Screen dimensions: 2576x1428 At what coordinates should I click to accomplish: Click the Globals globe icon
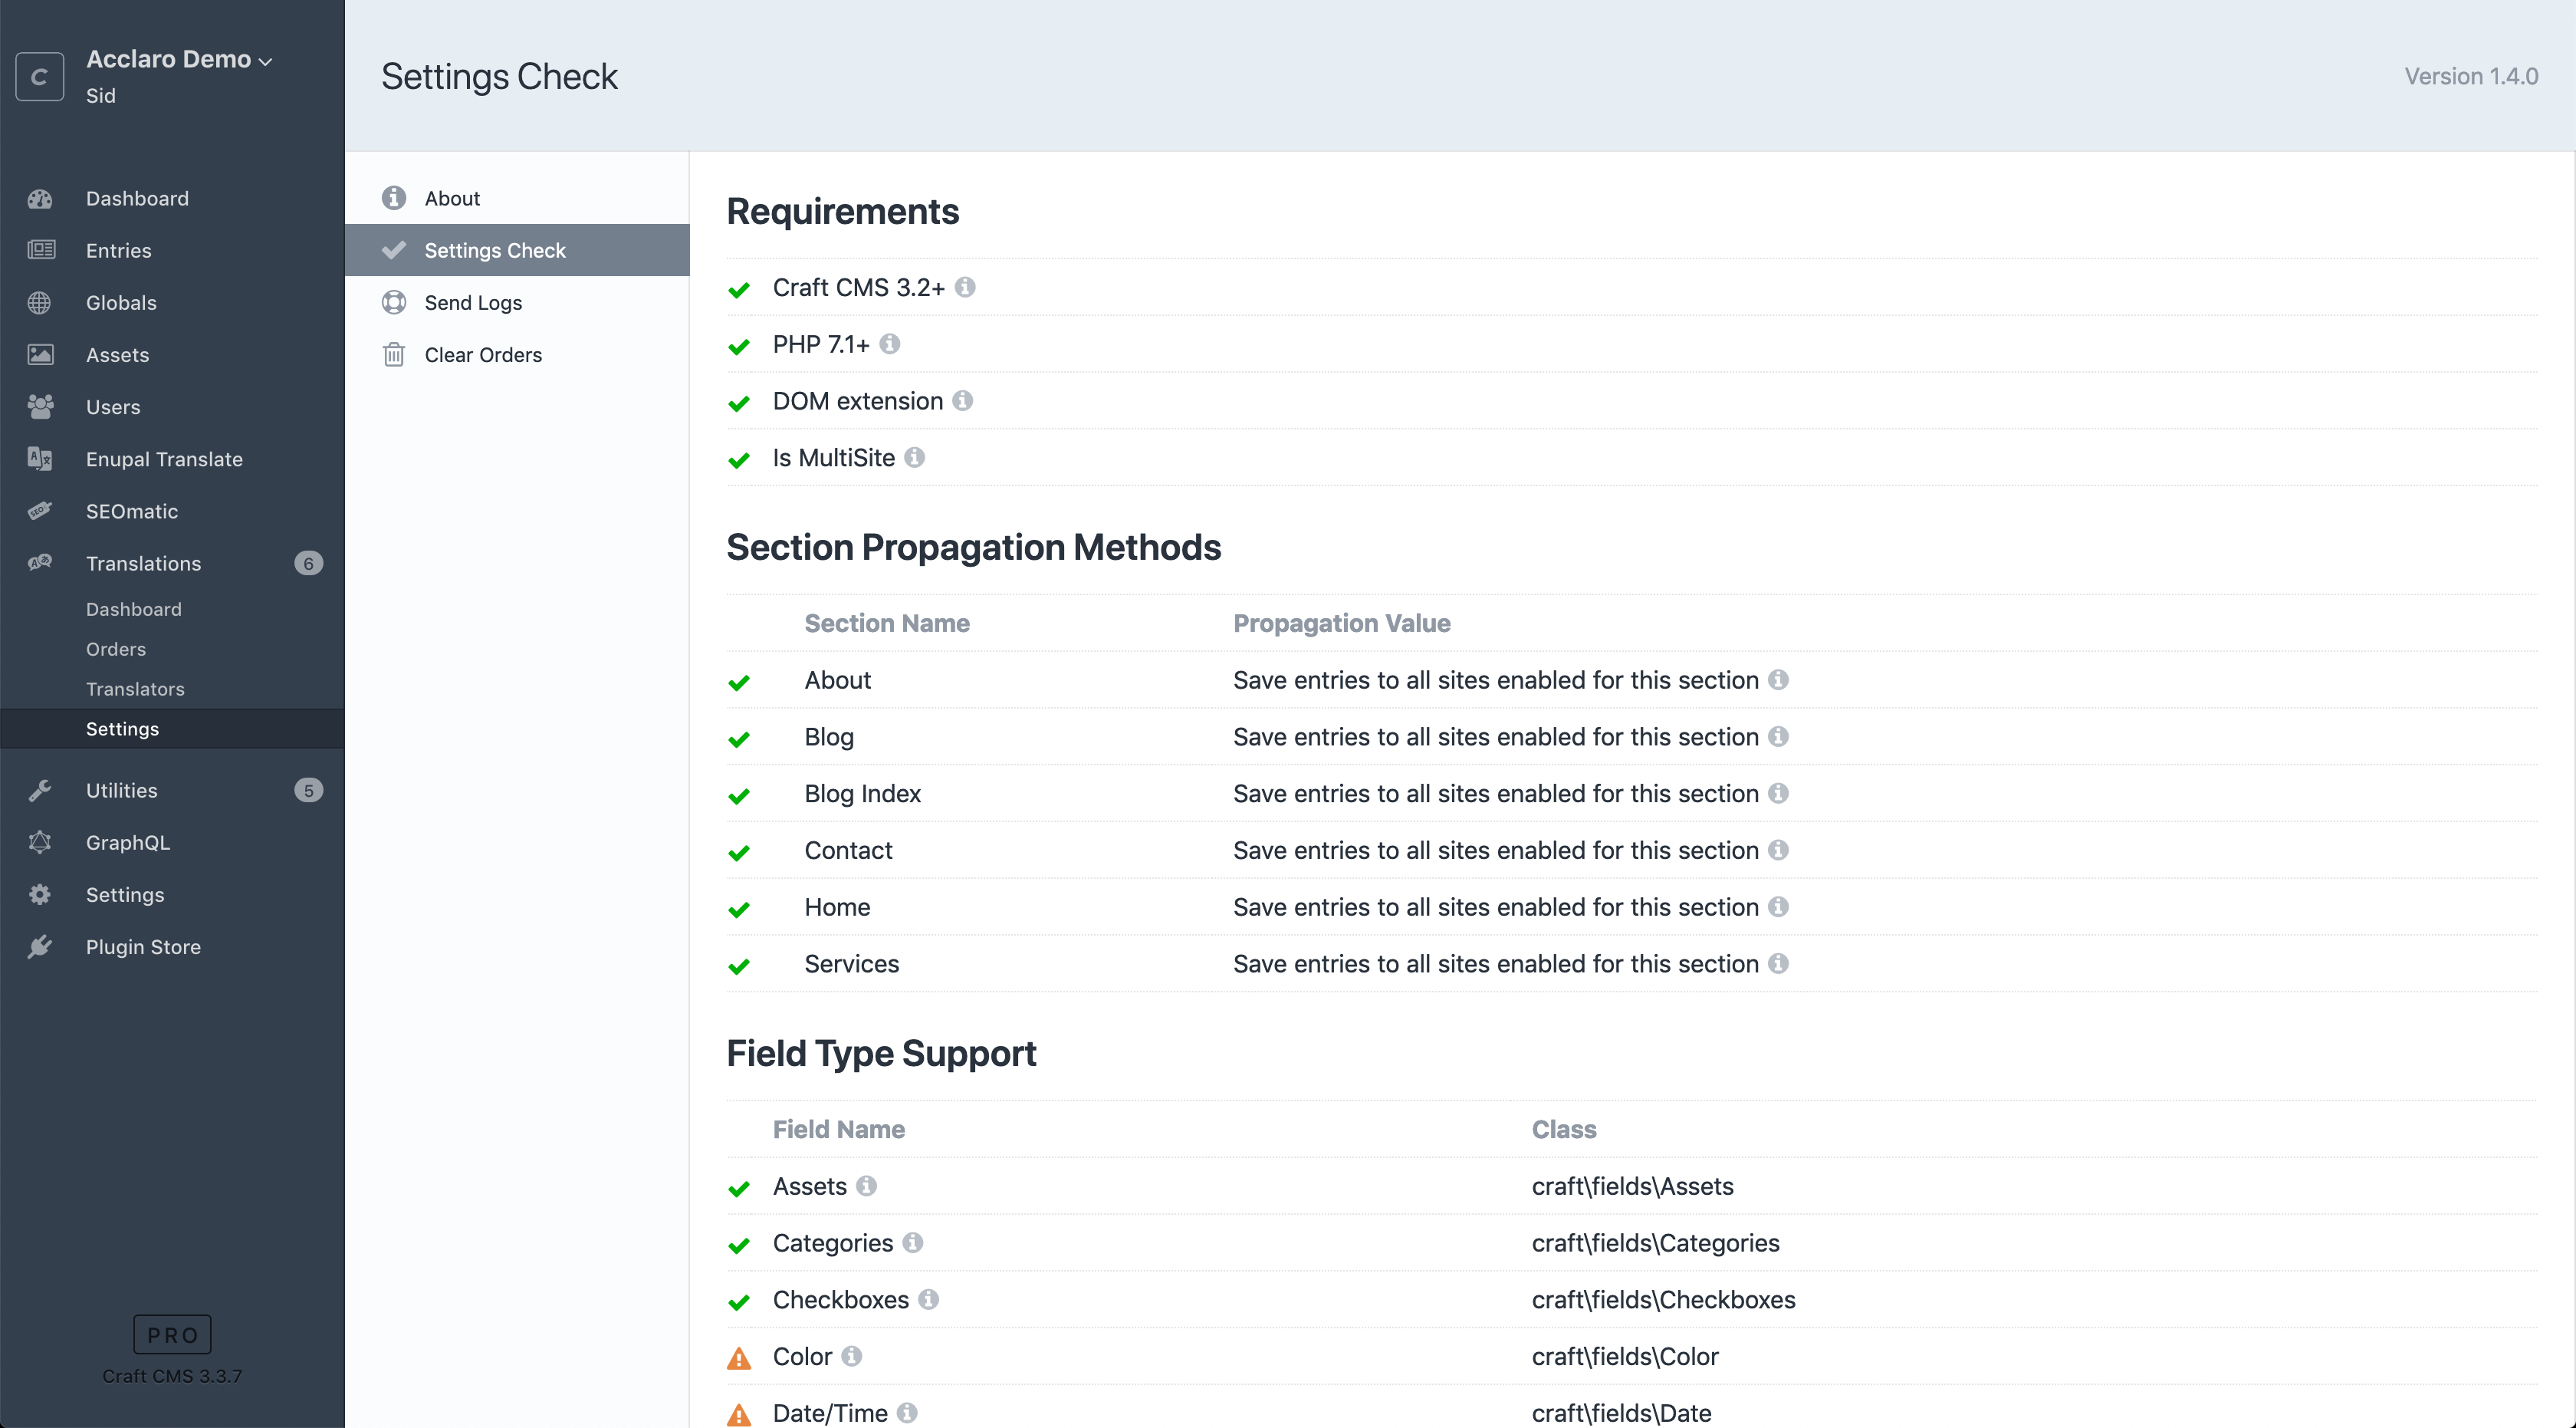[x=40, y=303]
